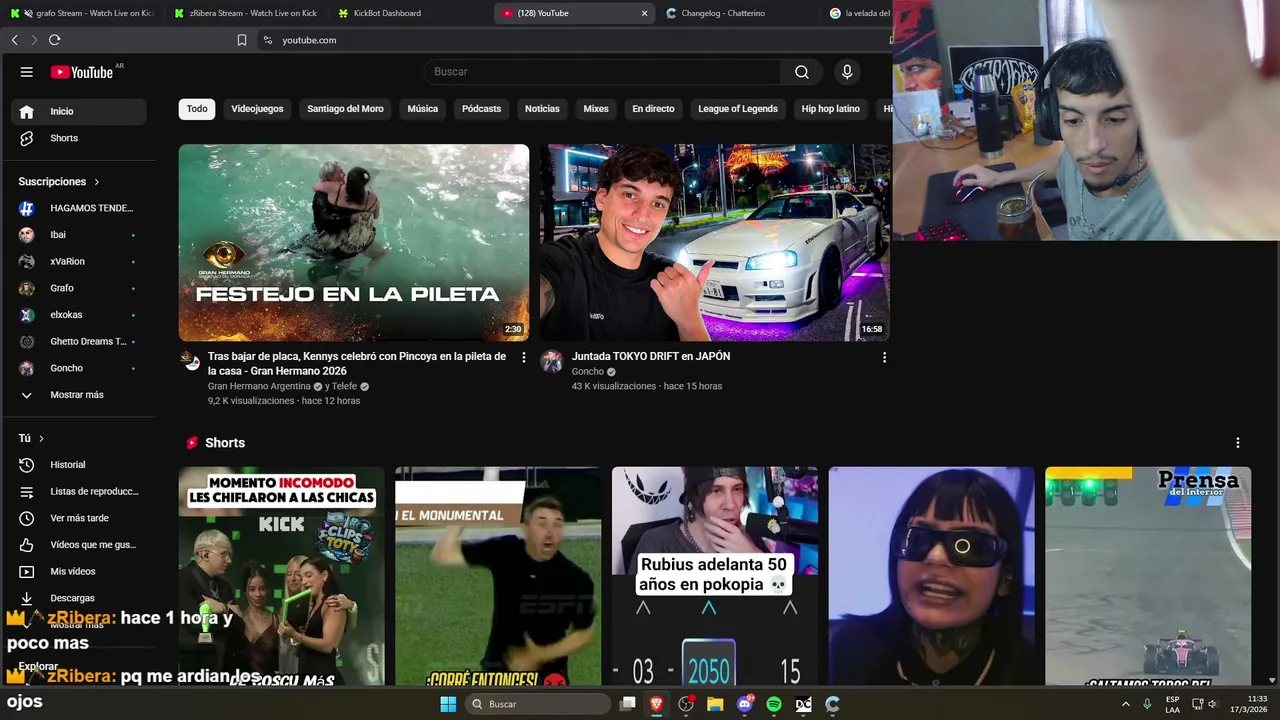
Task: Click the Windows taskbar Buscar box
Action: coord(538,704)
